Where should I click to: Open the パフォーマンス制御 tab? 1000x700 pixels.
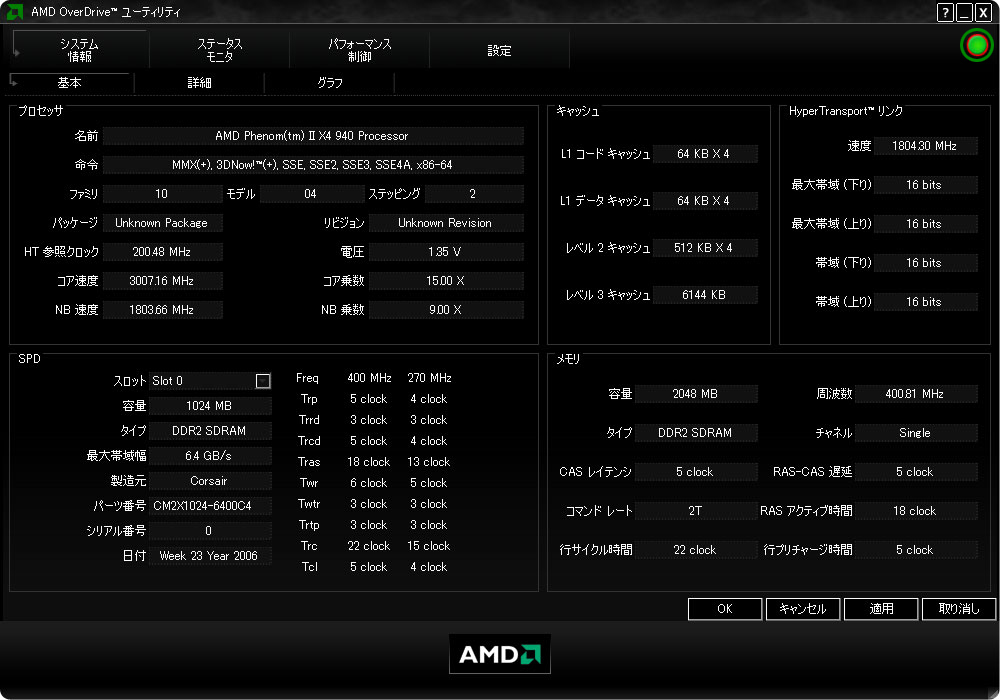(x=360, y=50)
